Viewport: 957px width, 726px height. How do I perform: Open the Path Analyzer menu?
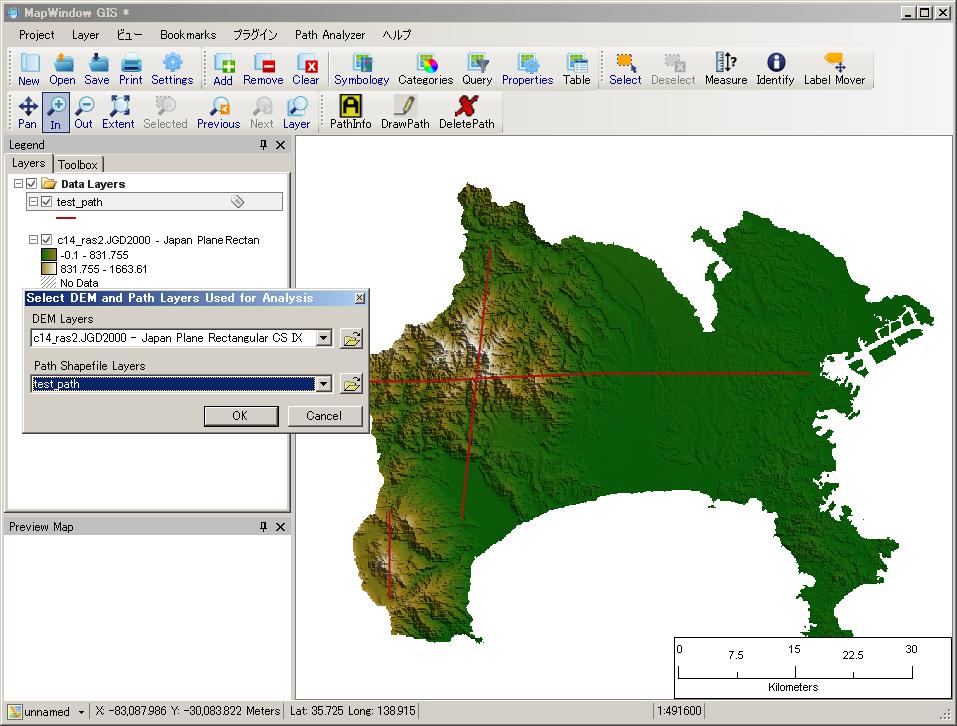click(329, 34)
